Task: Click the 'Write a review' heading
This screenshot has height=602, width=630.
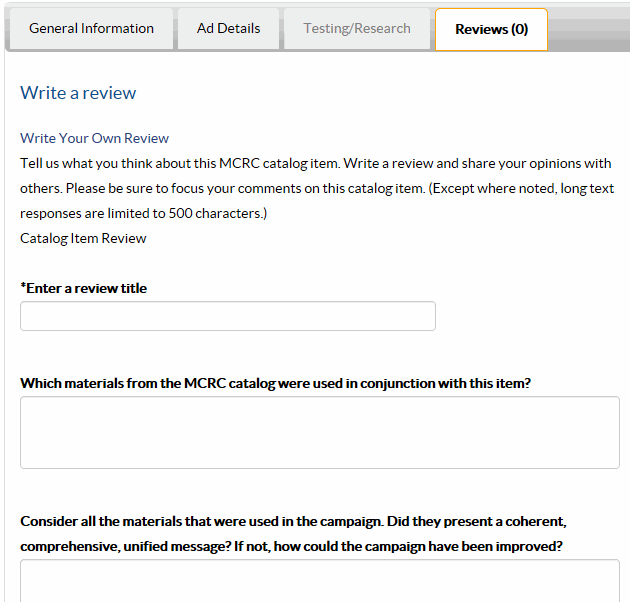Action: pyautogui.click(x=78, y=93)
